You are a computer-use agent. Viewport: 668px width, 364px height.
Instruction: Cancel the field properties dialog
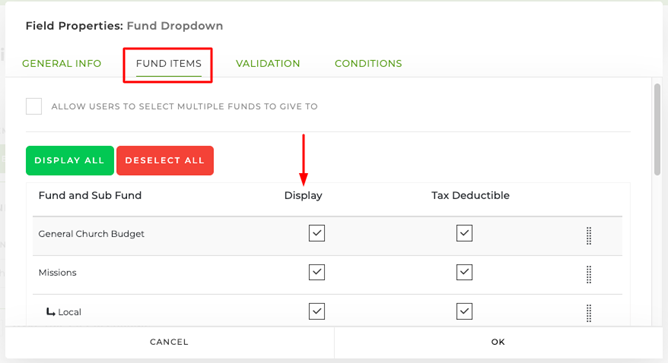169,342
